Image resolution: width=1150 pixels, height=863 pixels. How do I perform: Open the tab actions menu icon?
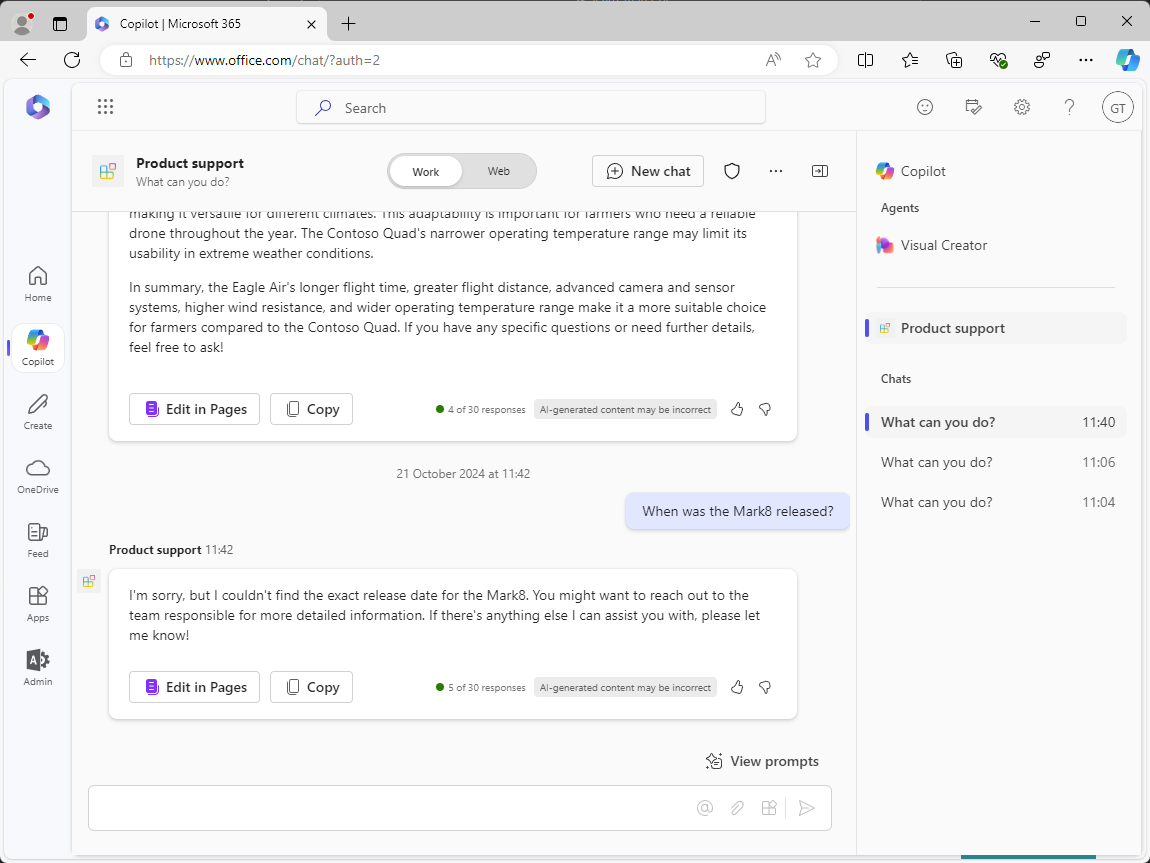click(60, 23)
